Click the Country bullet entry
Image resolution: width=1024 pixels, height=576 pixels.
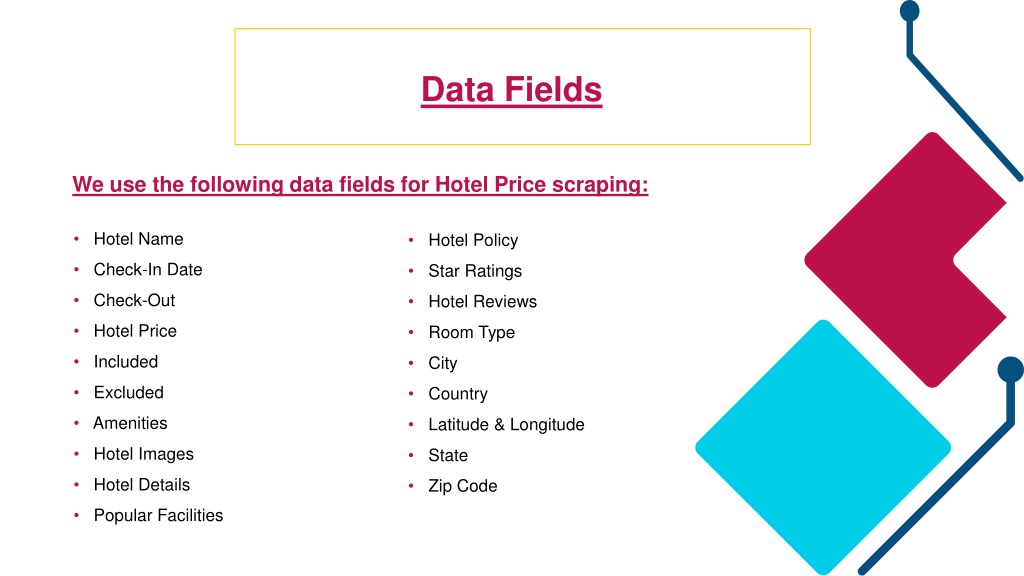coord(458,394)
